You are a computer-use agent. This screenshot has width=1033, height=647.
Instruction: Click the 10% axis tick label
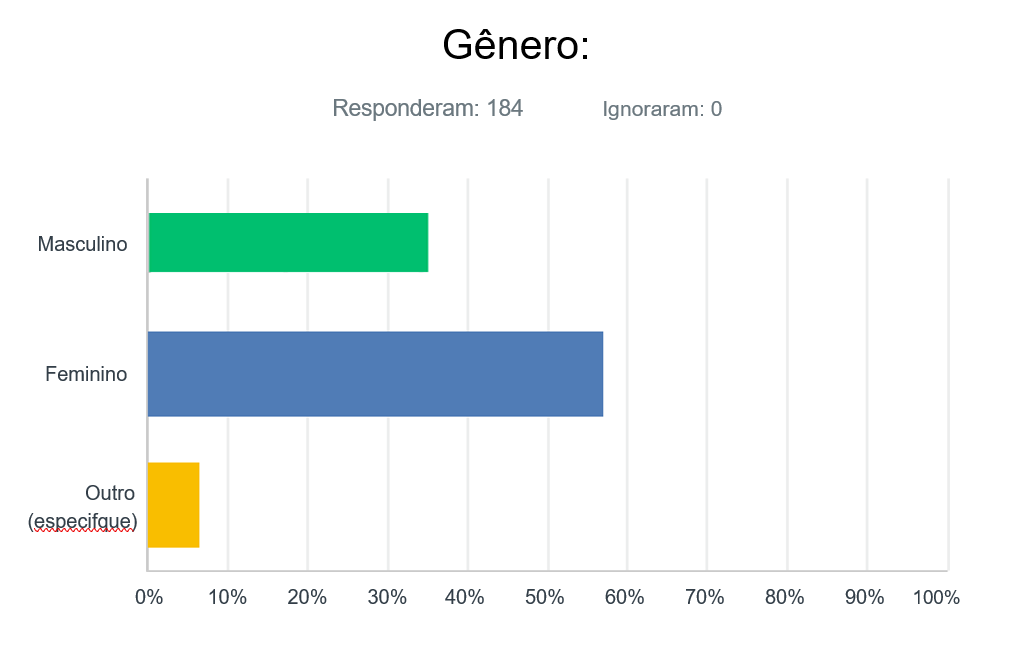(x=227, y=597)
